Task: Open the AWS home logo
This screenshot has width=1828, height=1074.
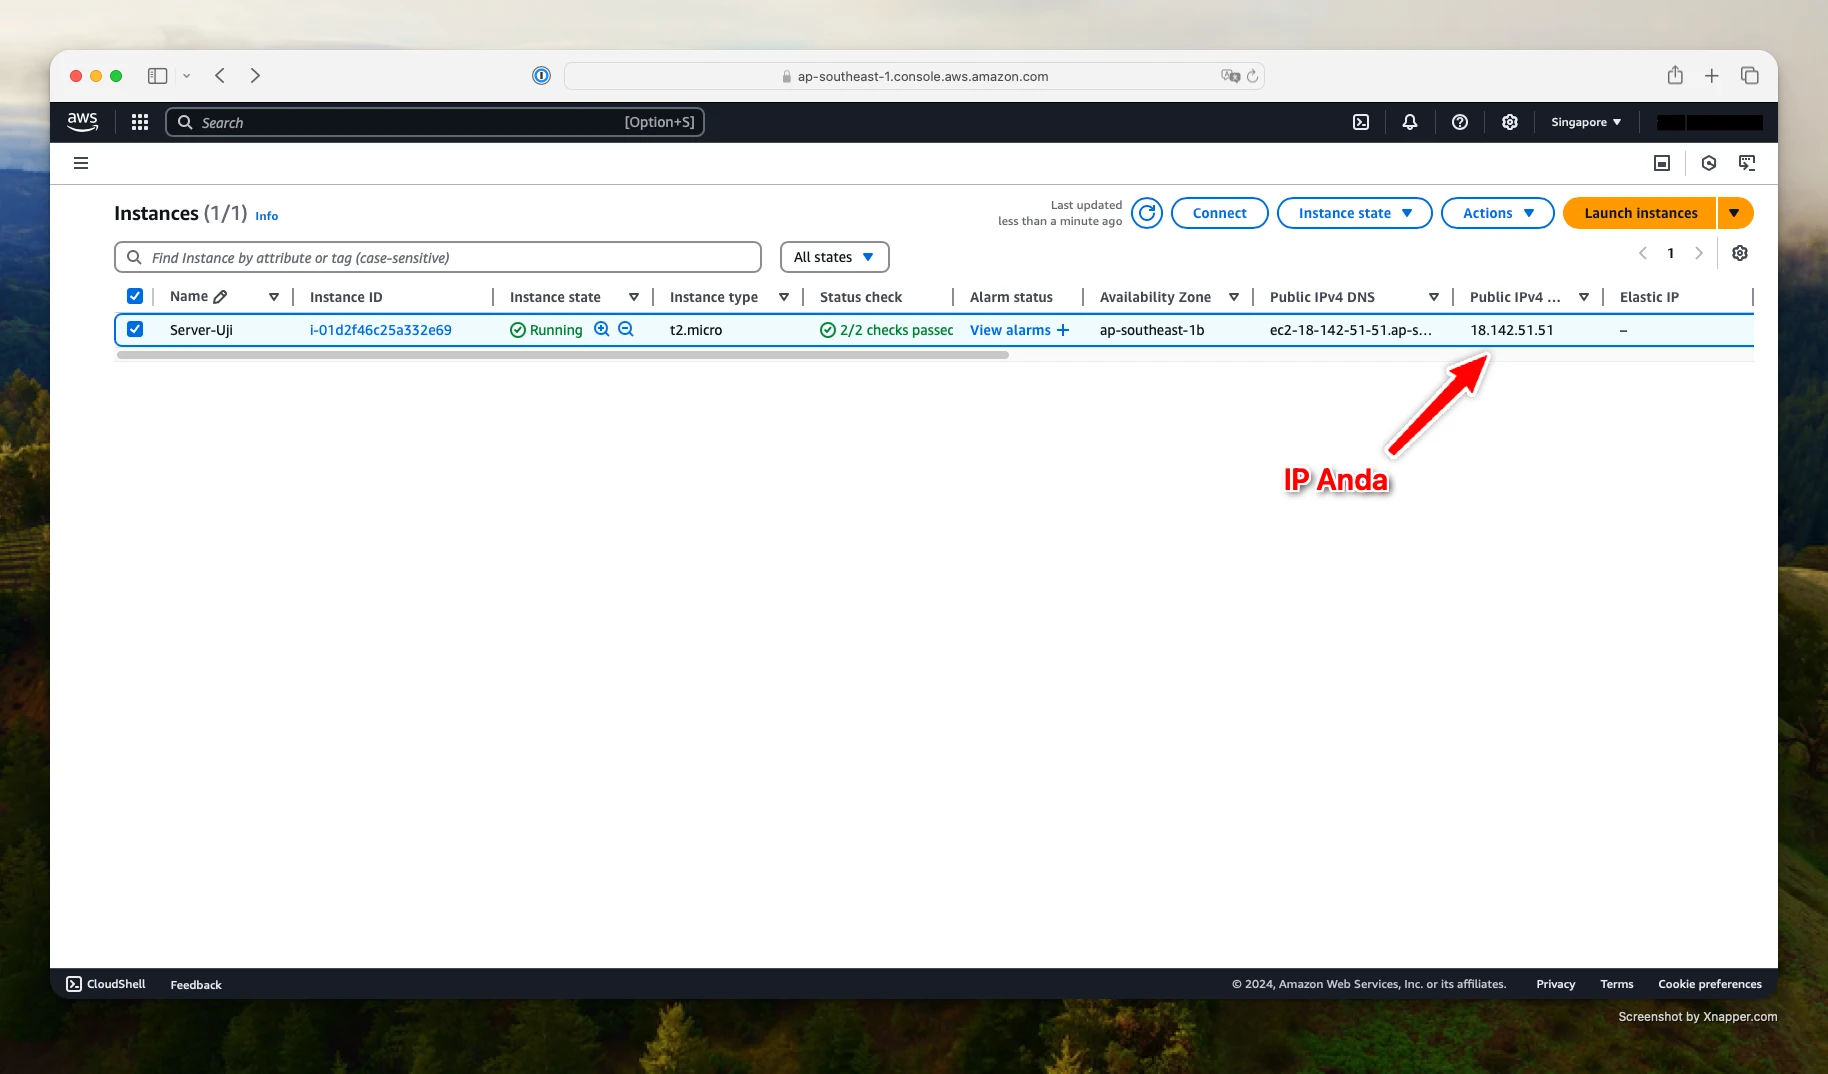Action: tap(82, 122)
